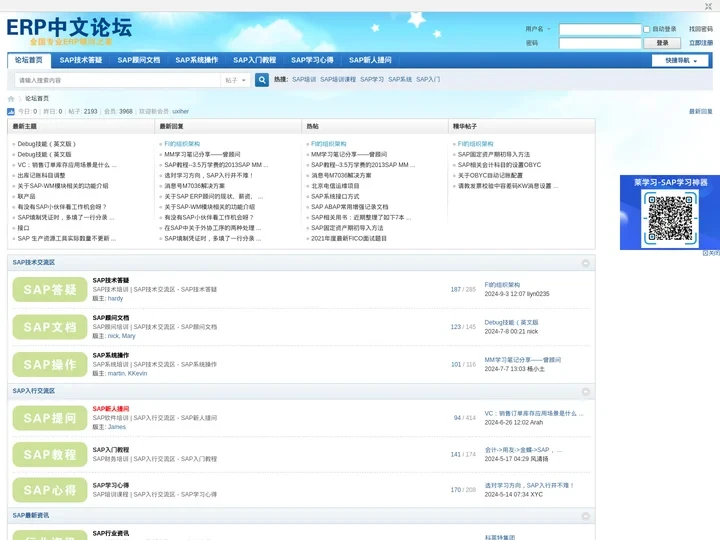This screenshot has width=720, height=540.
Task: Open the SAP答疑 forum badge
Action: click(50, 290)
